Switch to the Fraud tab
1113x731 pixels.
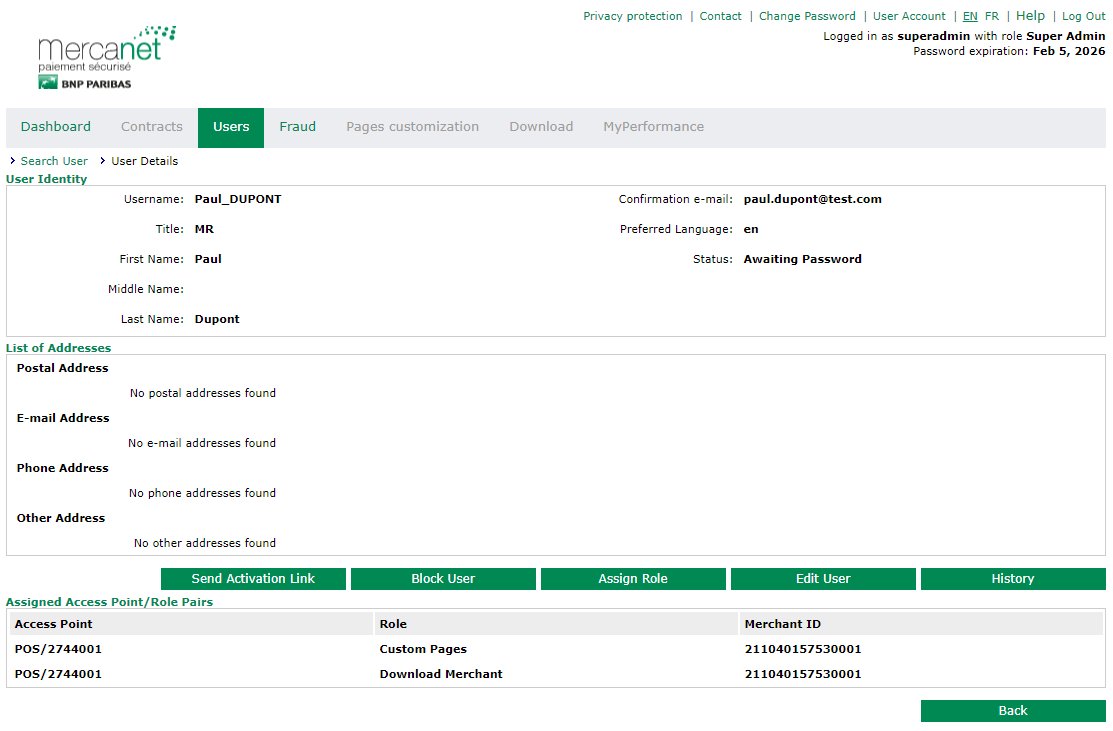click(297, 127)
